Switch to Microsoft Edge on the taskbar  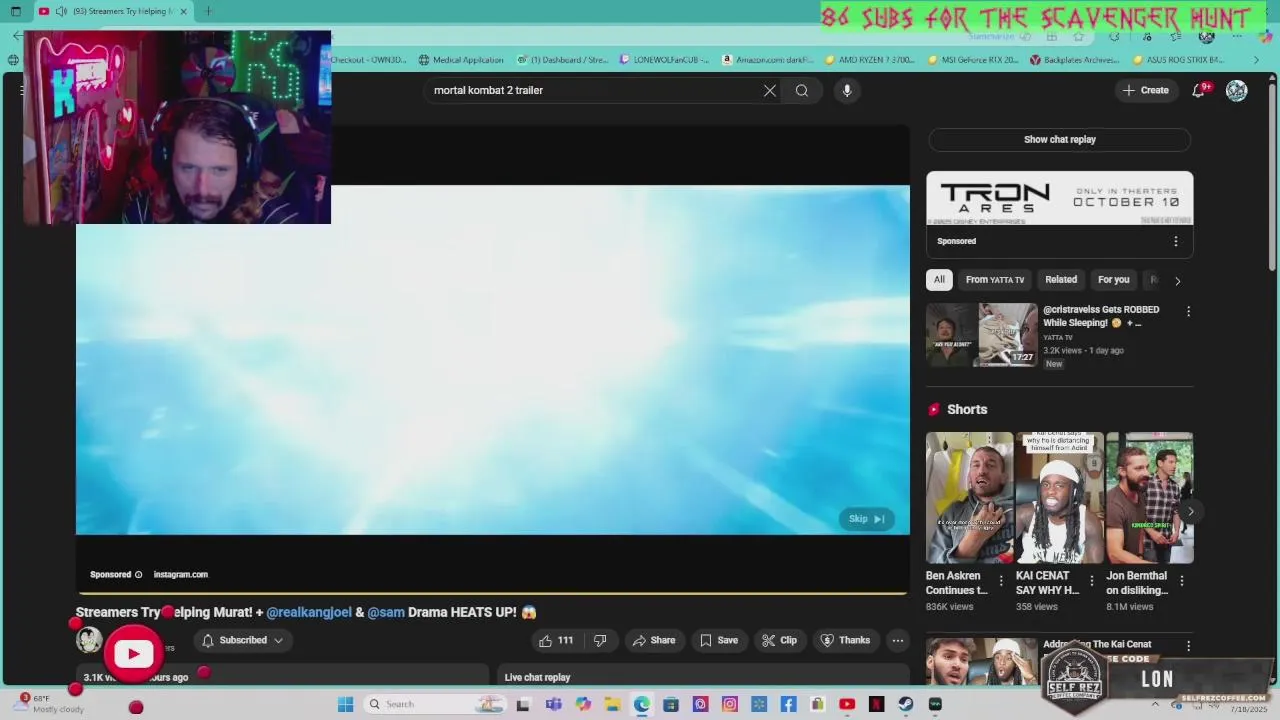click(642, 705)
